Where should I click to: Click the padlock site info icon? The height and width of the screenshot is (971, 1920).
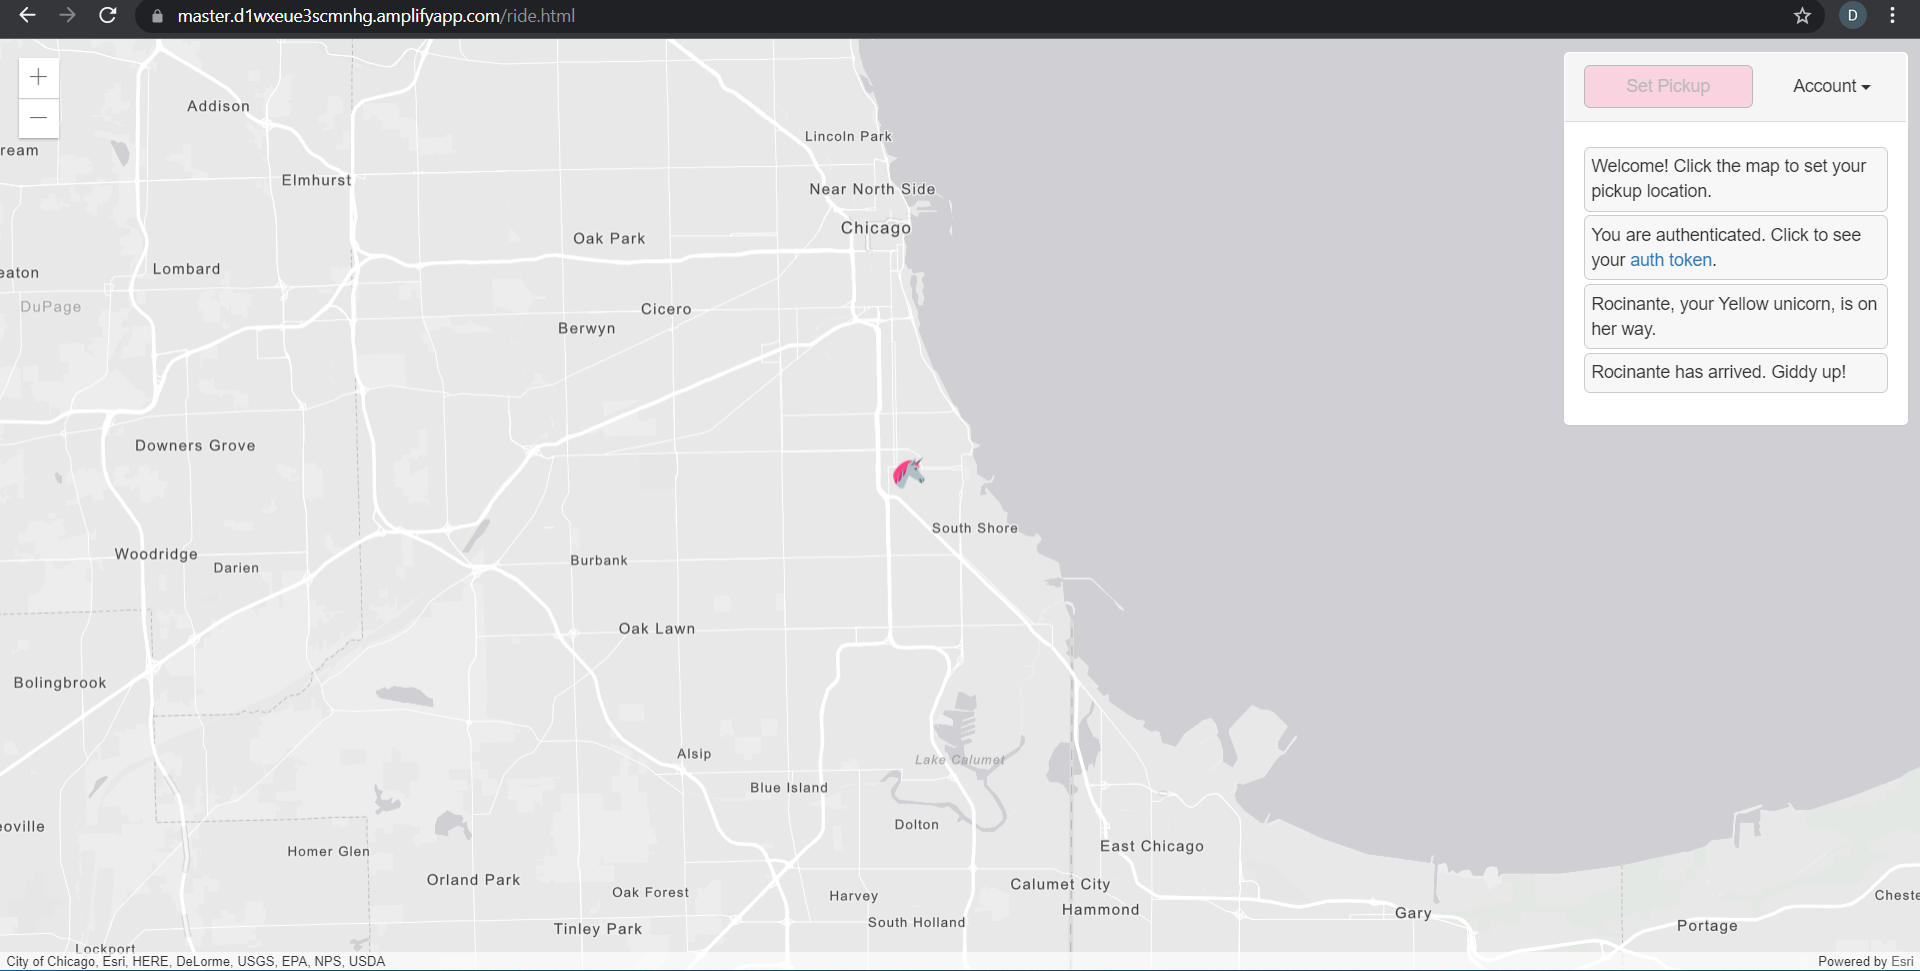[157, 16]
